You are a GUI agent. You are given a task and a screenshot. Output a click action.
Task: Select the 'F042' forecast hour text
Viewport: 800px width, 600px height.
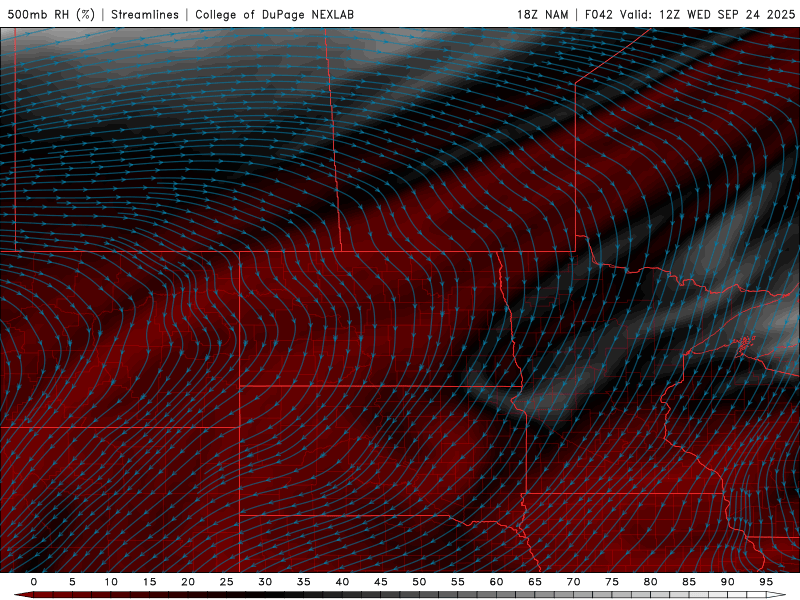tap(598, 14)
